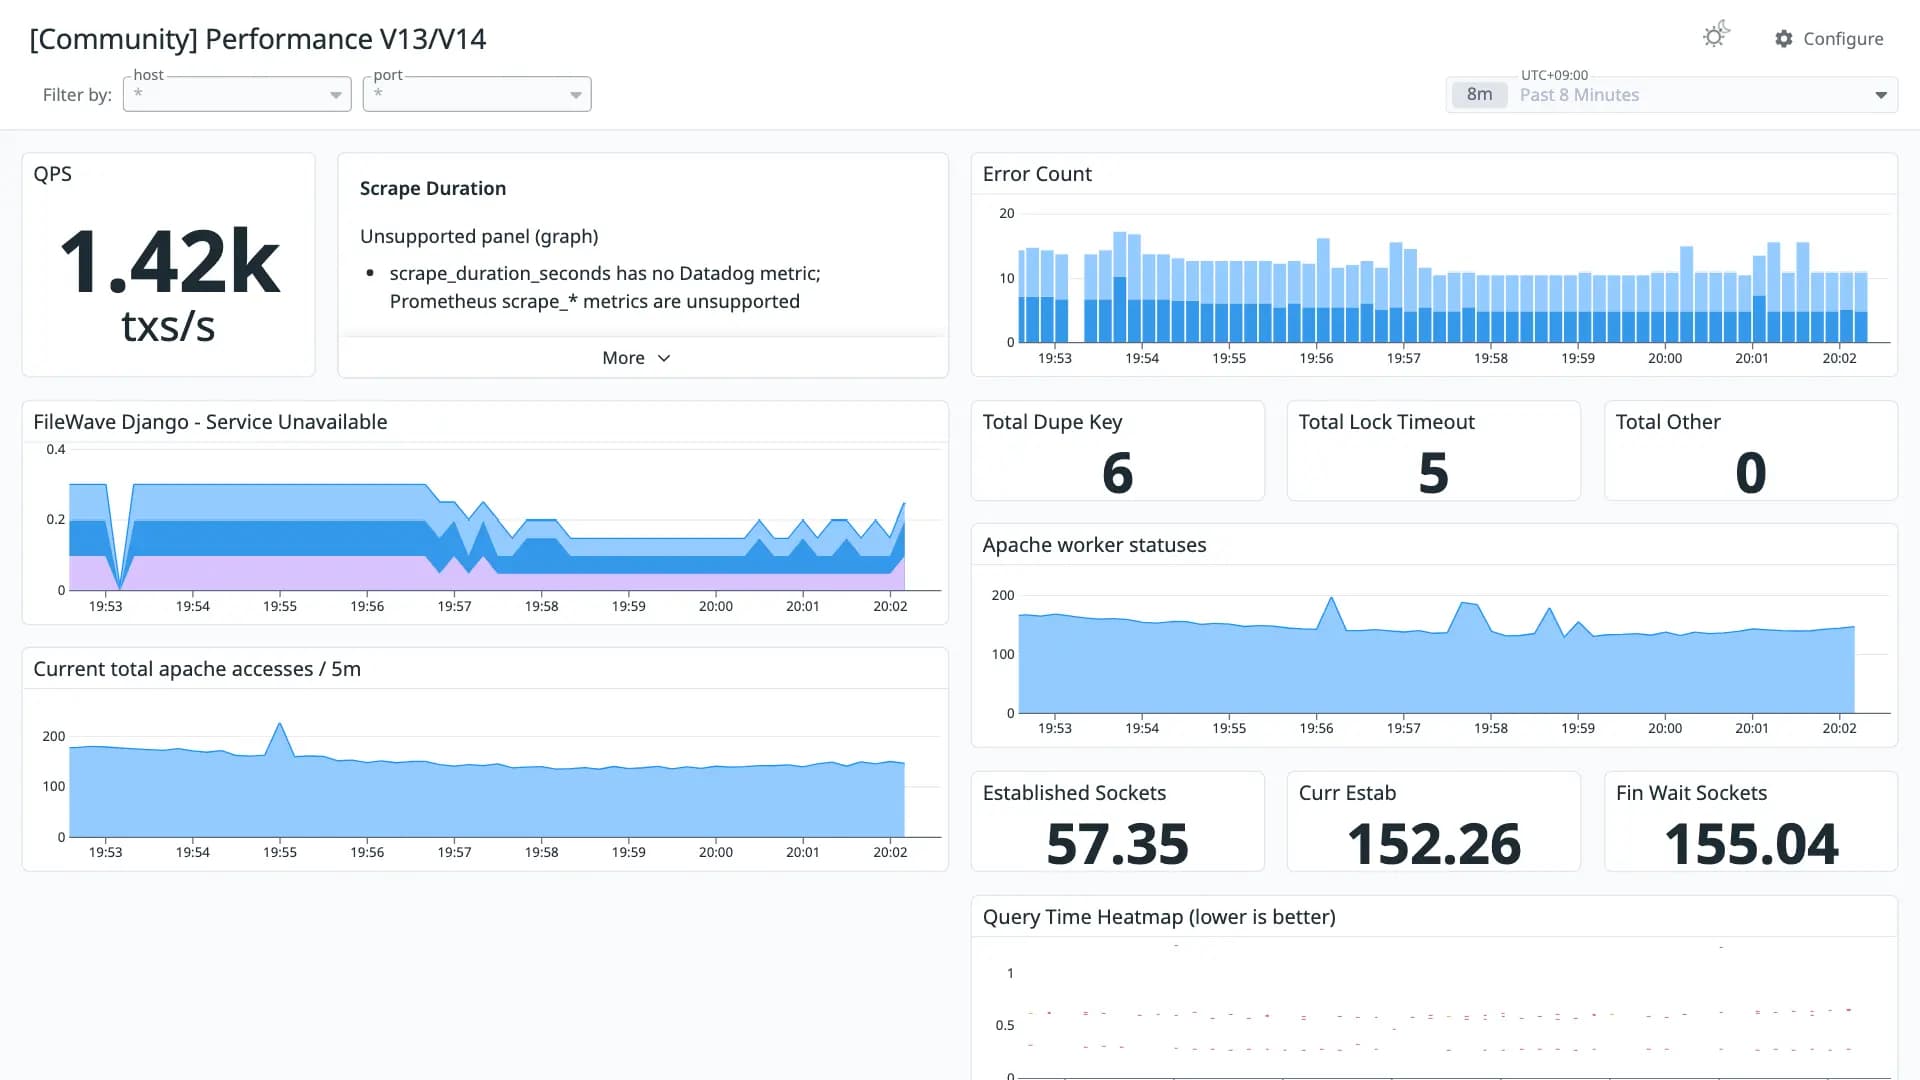The height and width of the screenshot is (1080, 1920).
Task: Click the Established Sockets value 57.35
Action: [x=1117, y=844]
